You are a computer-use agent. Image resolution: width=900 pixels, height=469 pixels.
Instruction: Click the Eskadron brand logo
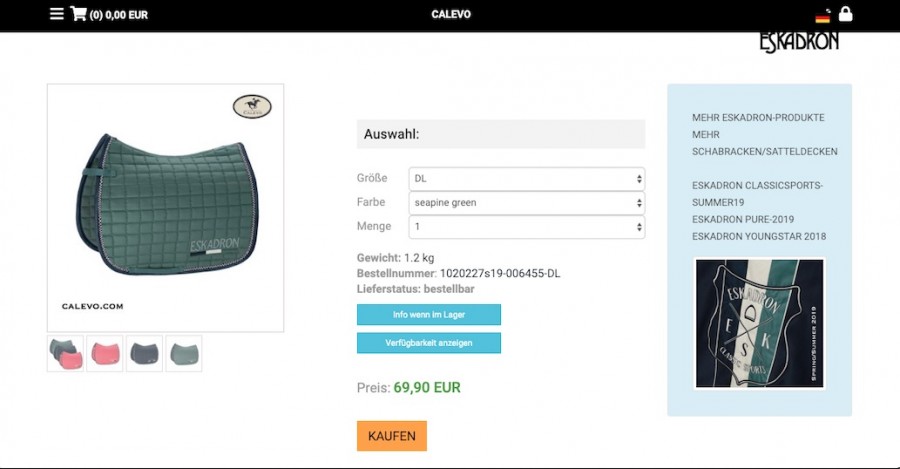click(799, 42)
